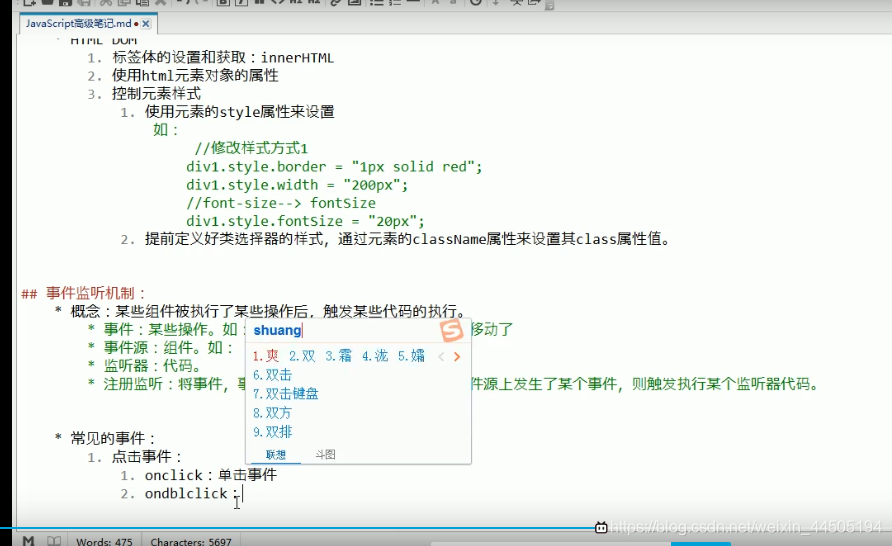Click the heading ## 事件监听机制：

coord(84,293)
